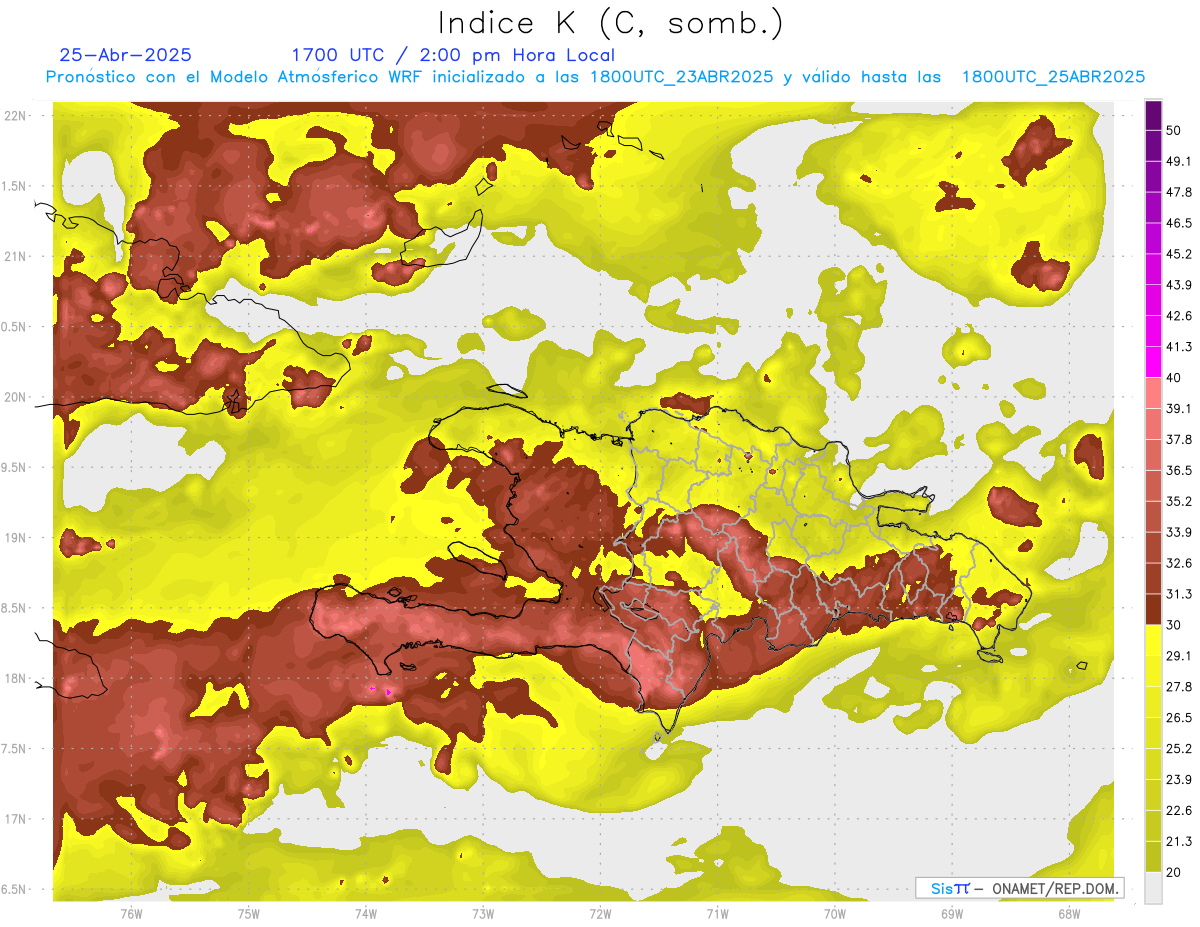Click the colorbar value '50'
The height and width of the screenshot is (927, 1200).
pos(1175,130)
